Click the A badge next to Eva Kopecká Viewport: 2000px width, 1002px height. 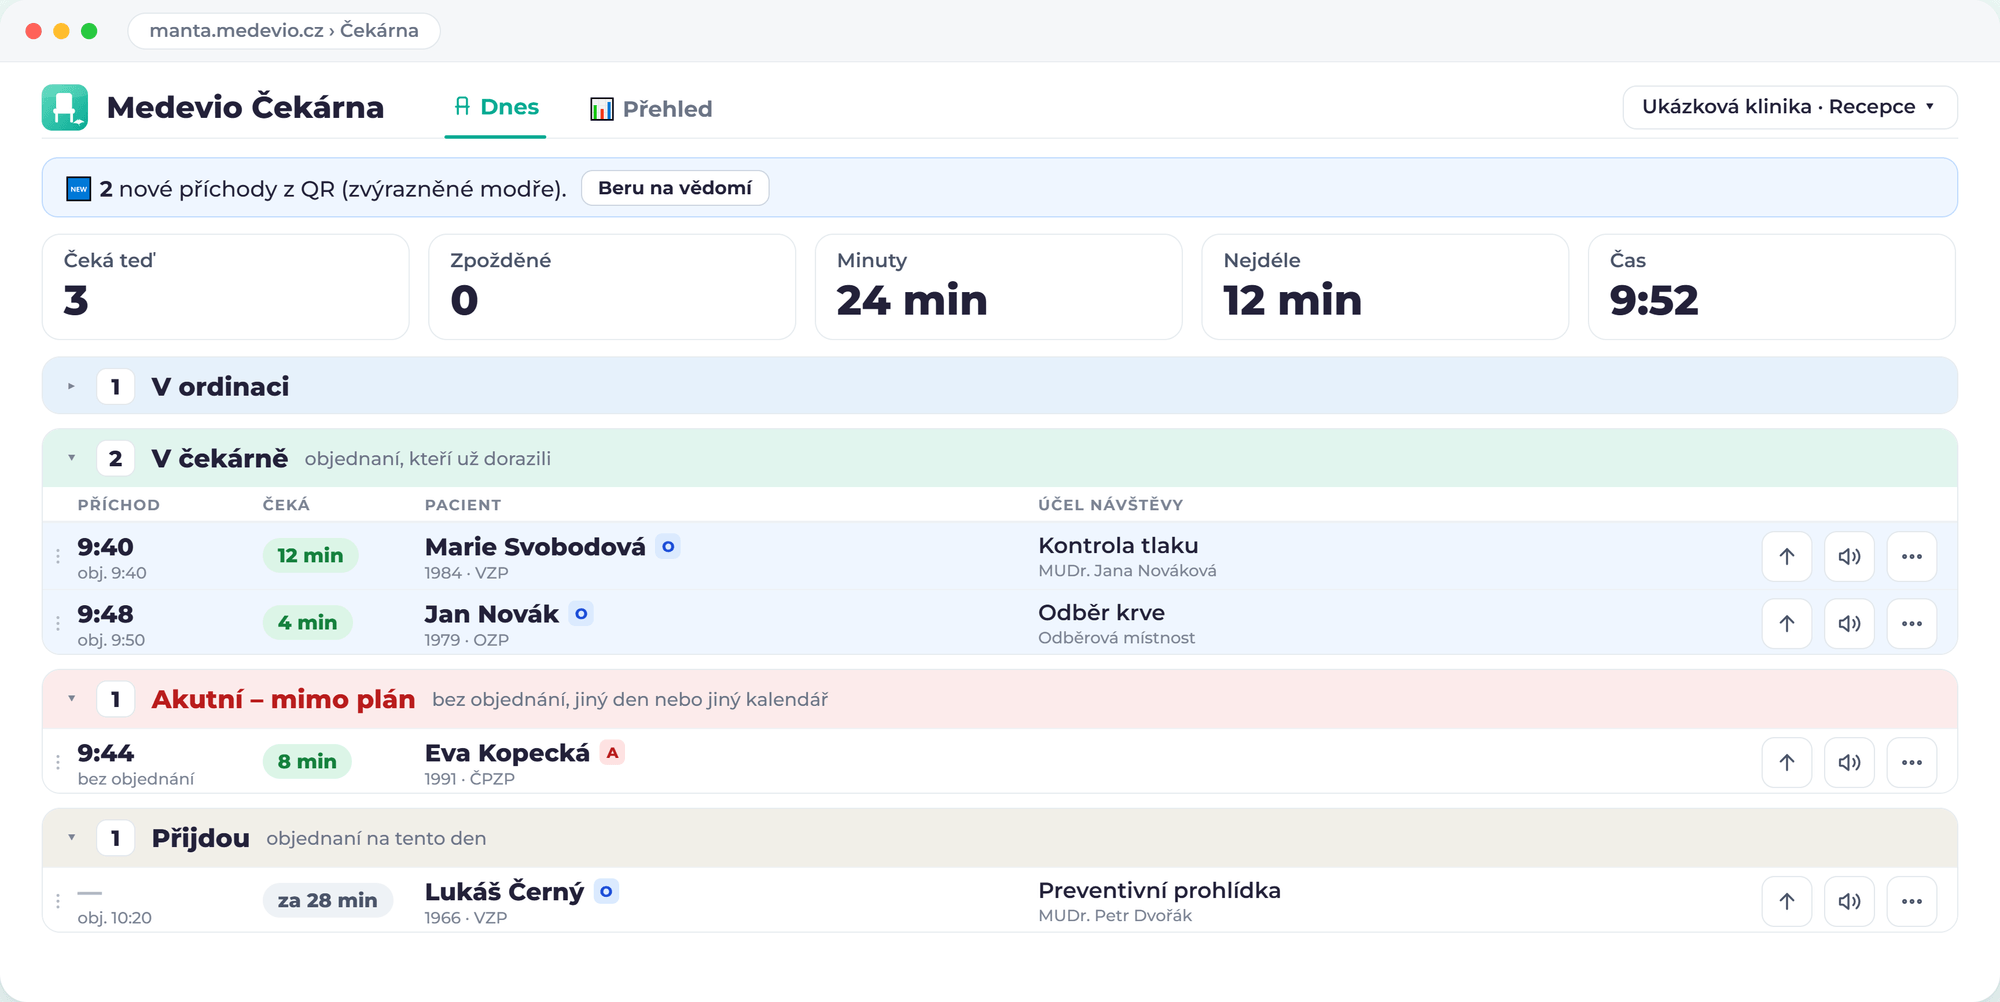tap(612, 753)
